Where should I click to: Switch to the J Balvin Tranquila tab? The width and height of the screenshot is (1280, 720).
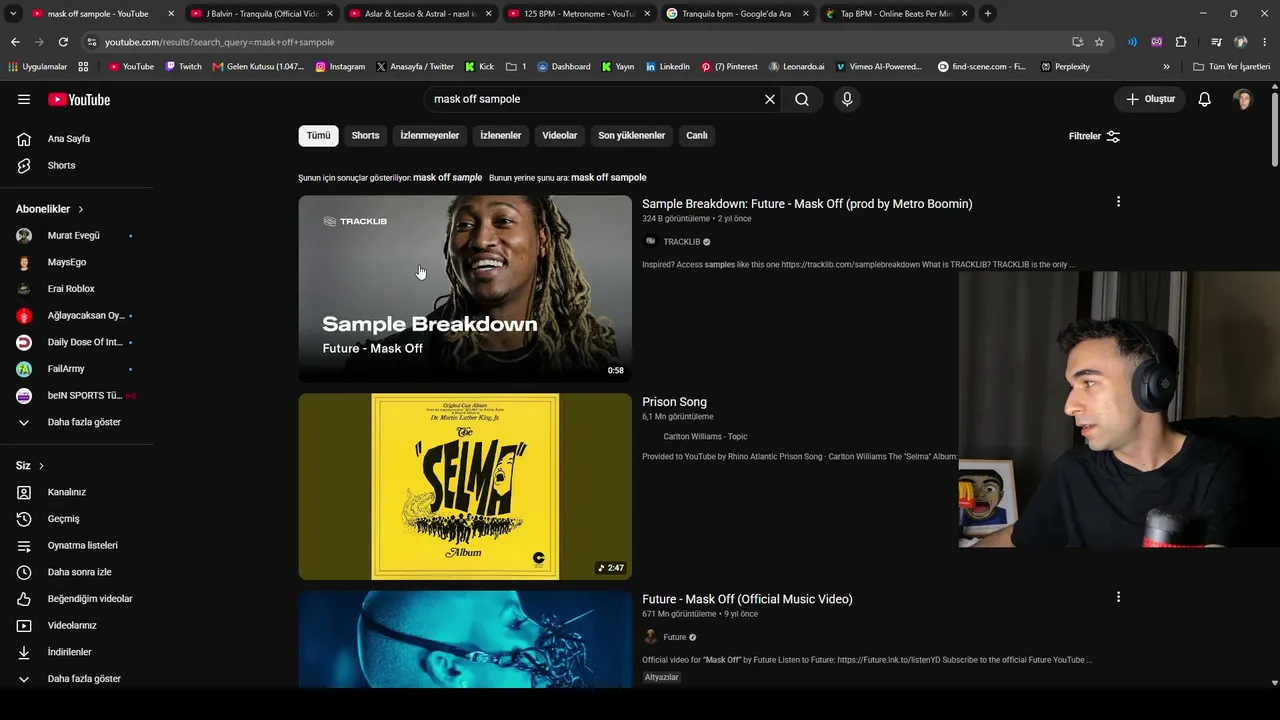(x=262, y=13)
